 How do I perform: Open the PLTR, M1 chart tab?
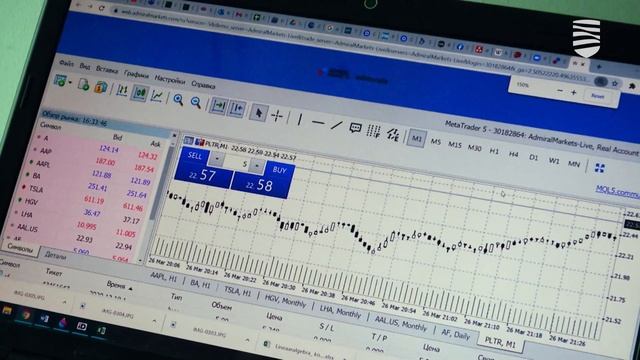click(500, 342)
